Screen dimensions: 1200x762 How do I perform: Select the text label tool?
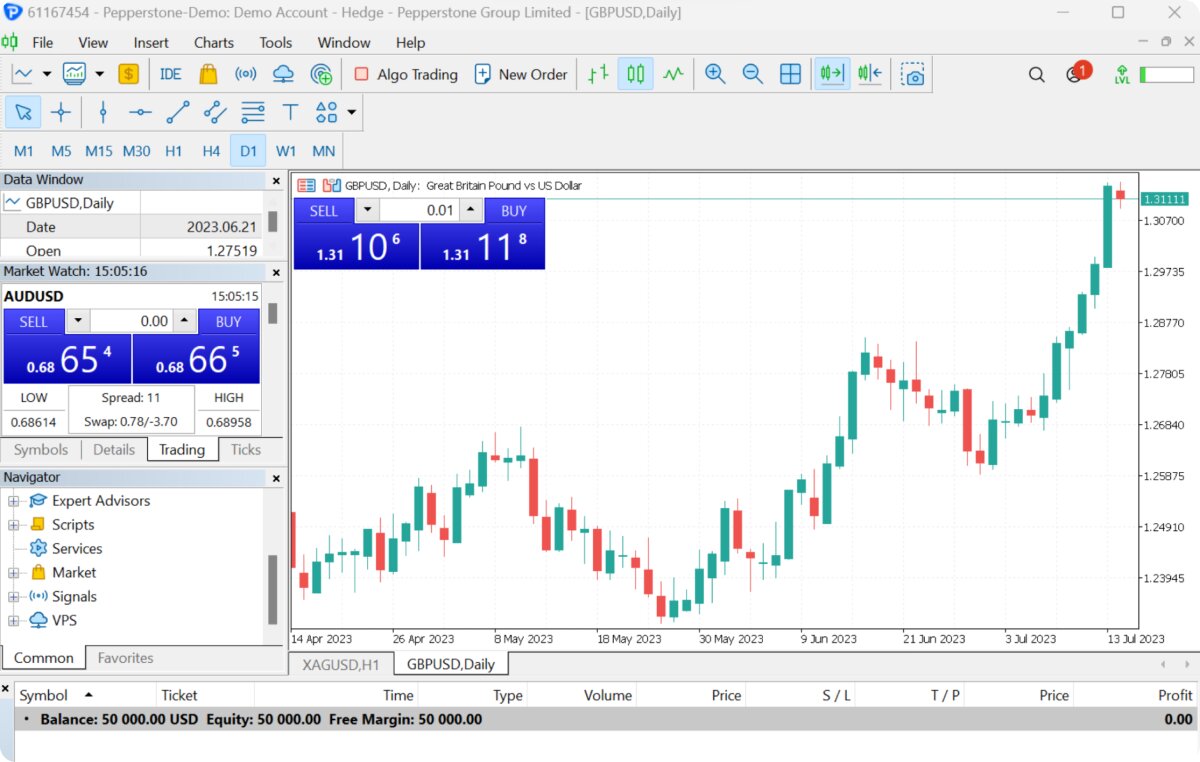[x=290, y=113]
